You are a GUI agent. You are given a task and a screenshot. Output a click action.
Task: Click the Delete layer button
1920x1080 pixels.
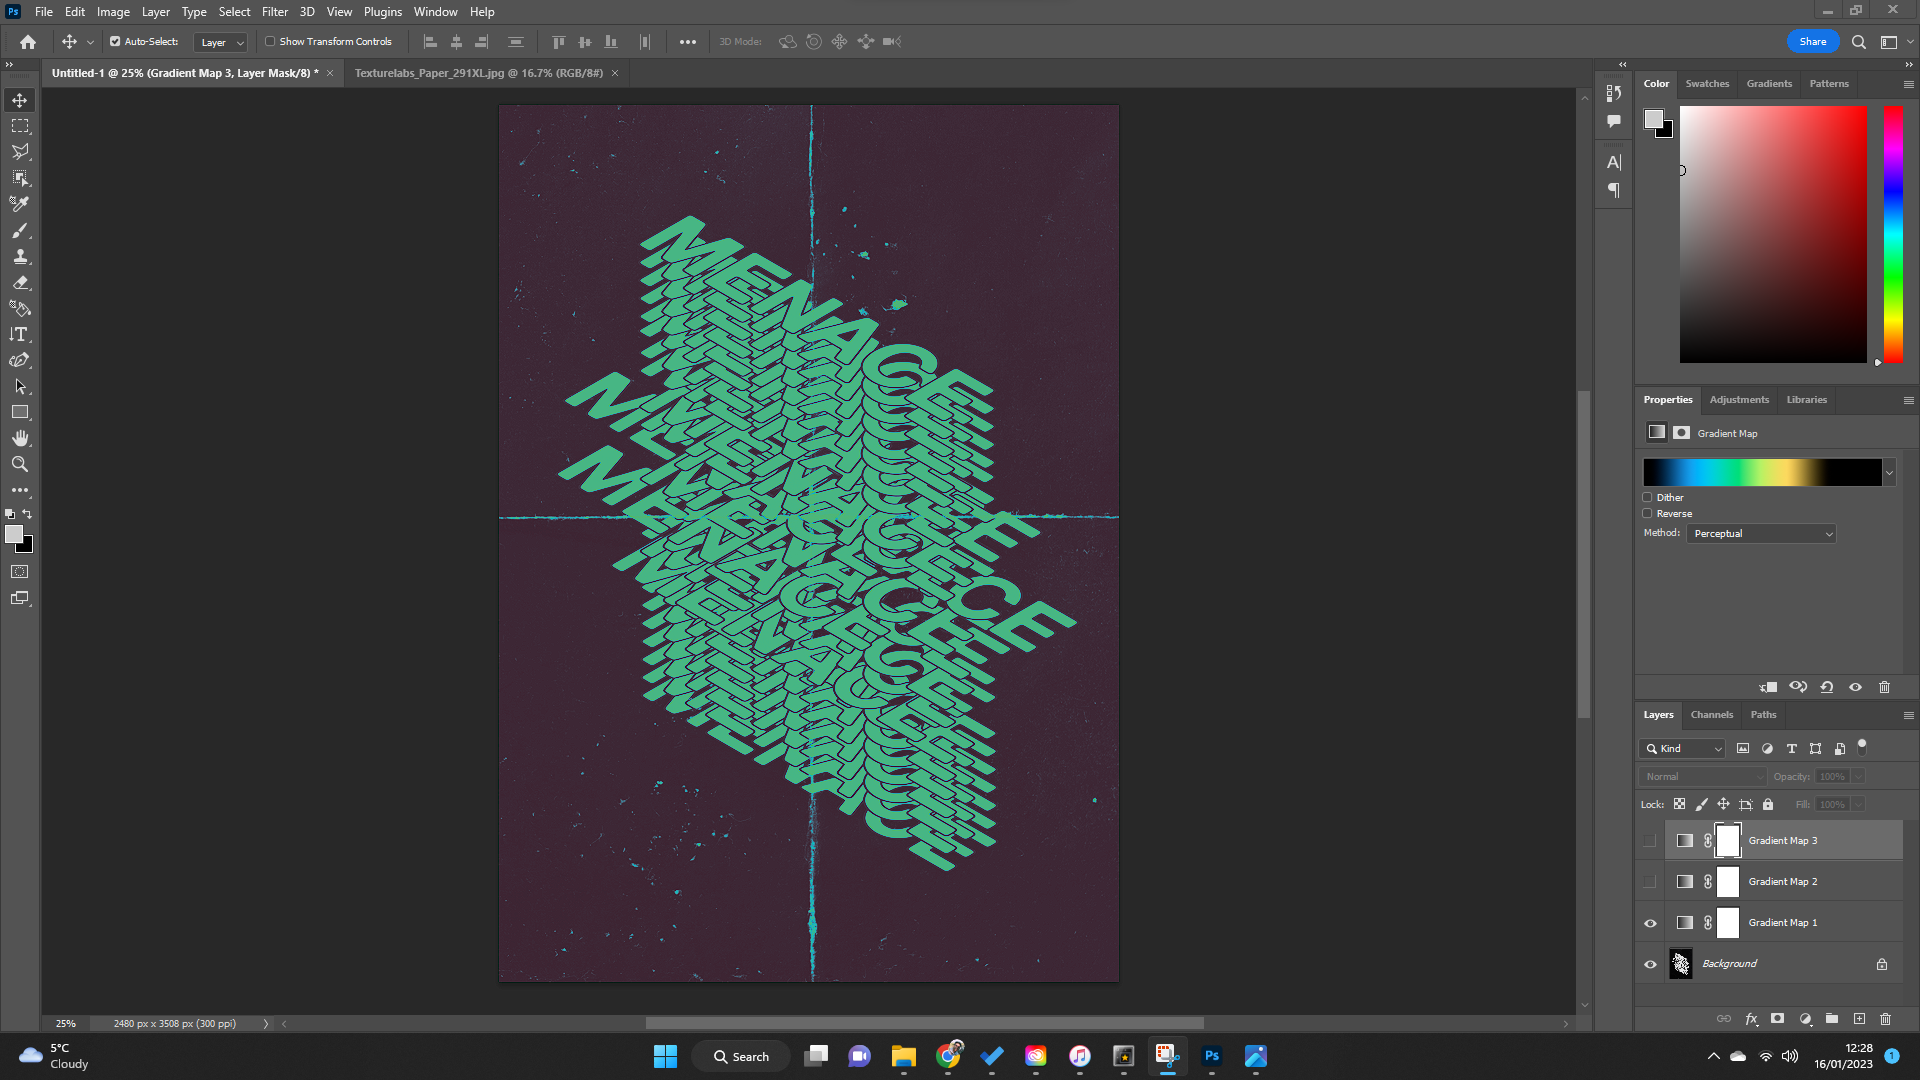[x=1886, y=1019]
